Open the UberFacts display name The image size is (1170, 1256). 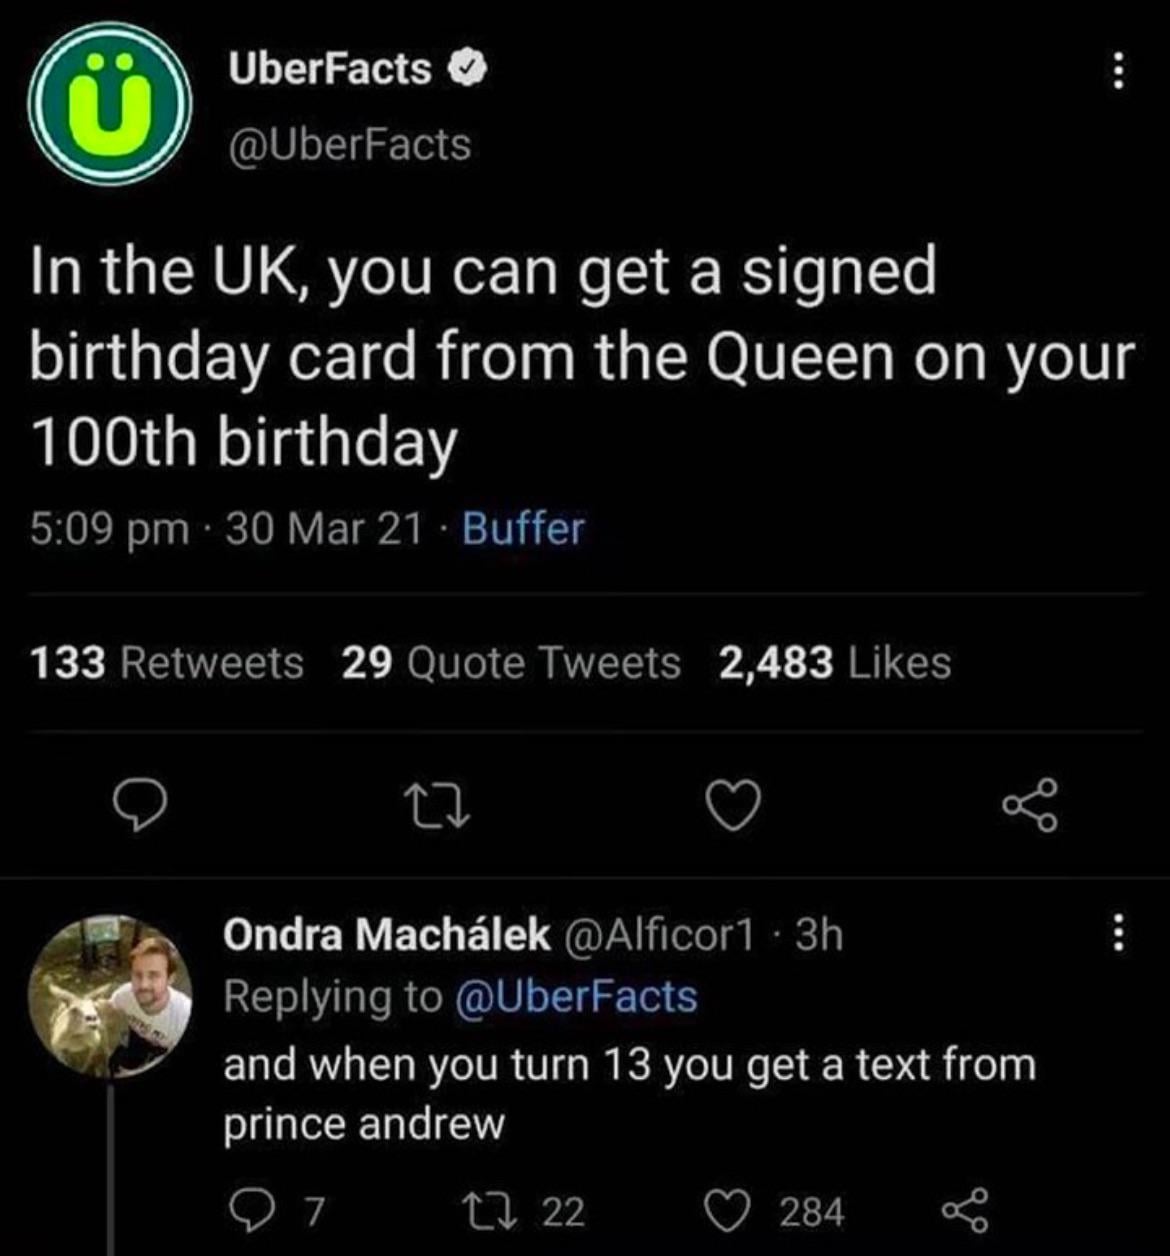pos(330,69)
